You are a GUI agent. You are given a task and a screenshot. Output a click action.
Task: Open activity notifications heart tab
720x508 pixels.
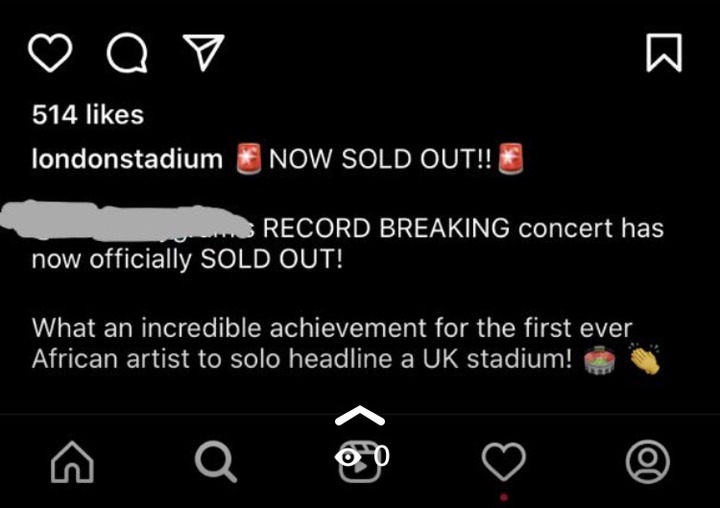tap(504, 462)
